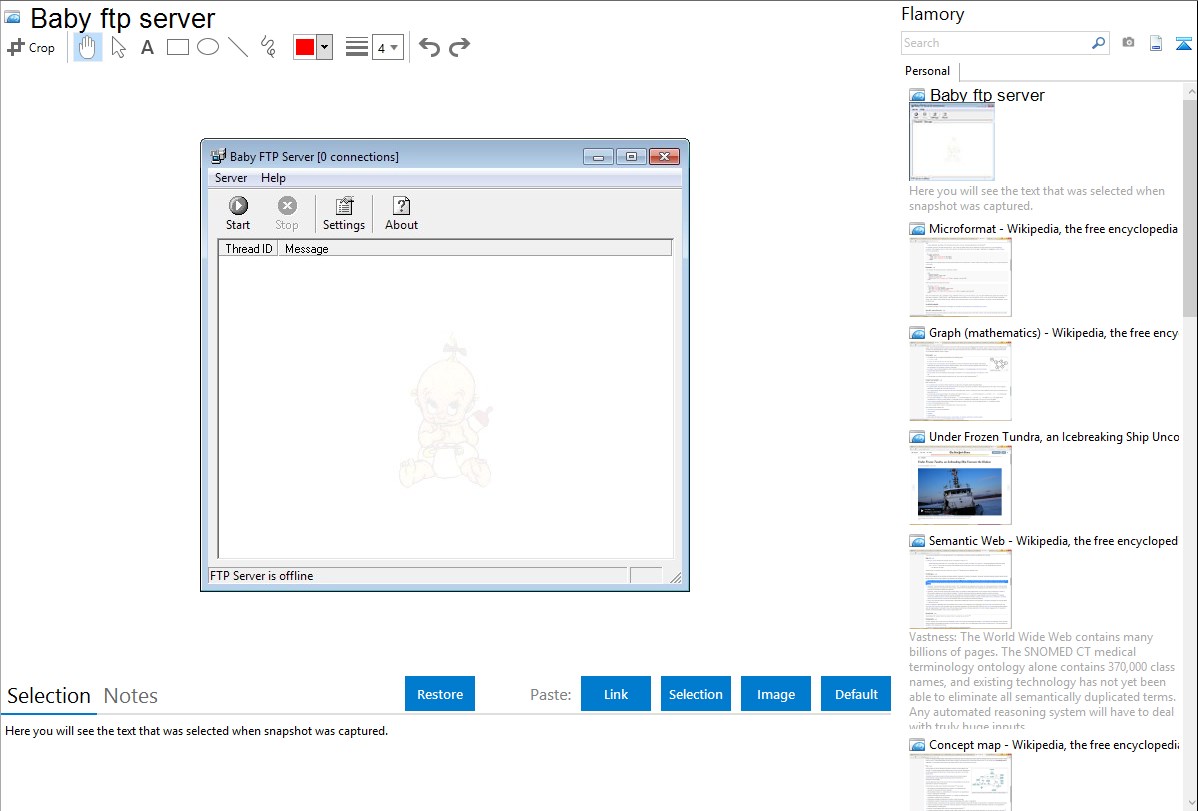Select the Crop tool

pyautogui.click(x=31, y=47)
